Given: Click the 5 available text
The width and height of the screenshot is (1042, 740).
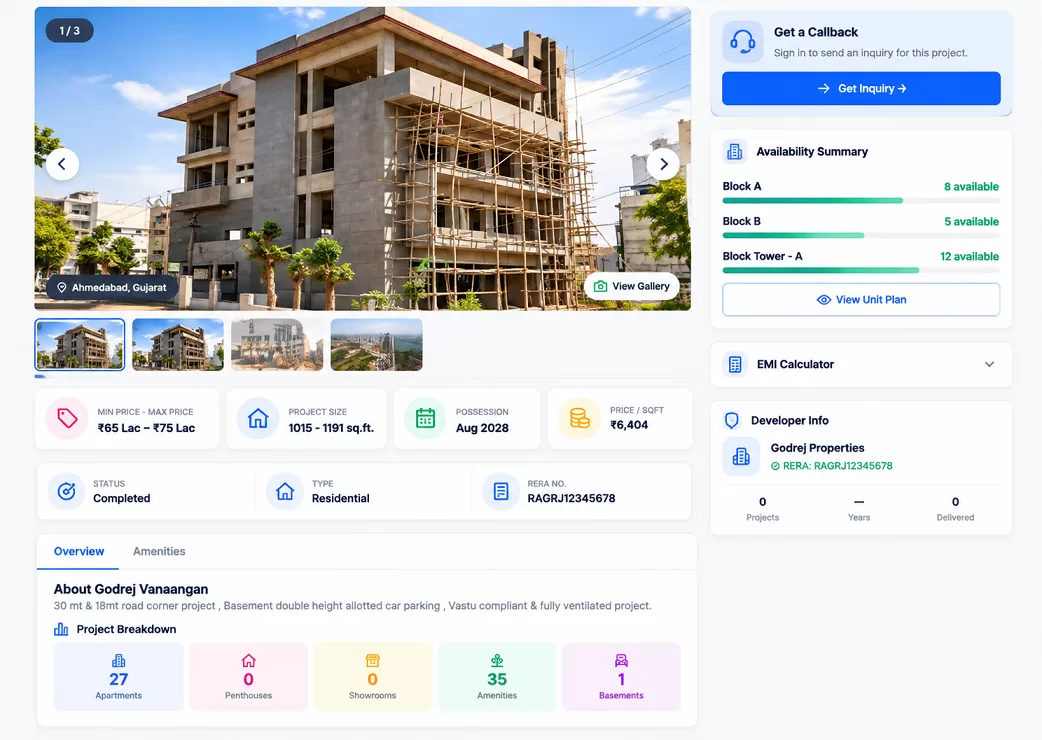Looking at the screenshot, I should [972, 222].
